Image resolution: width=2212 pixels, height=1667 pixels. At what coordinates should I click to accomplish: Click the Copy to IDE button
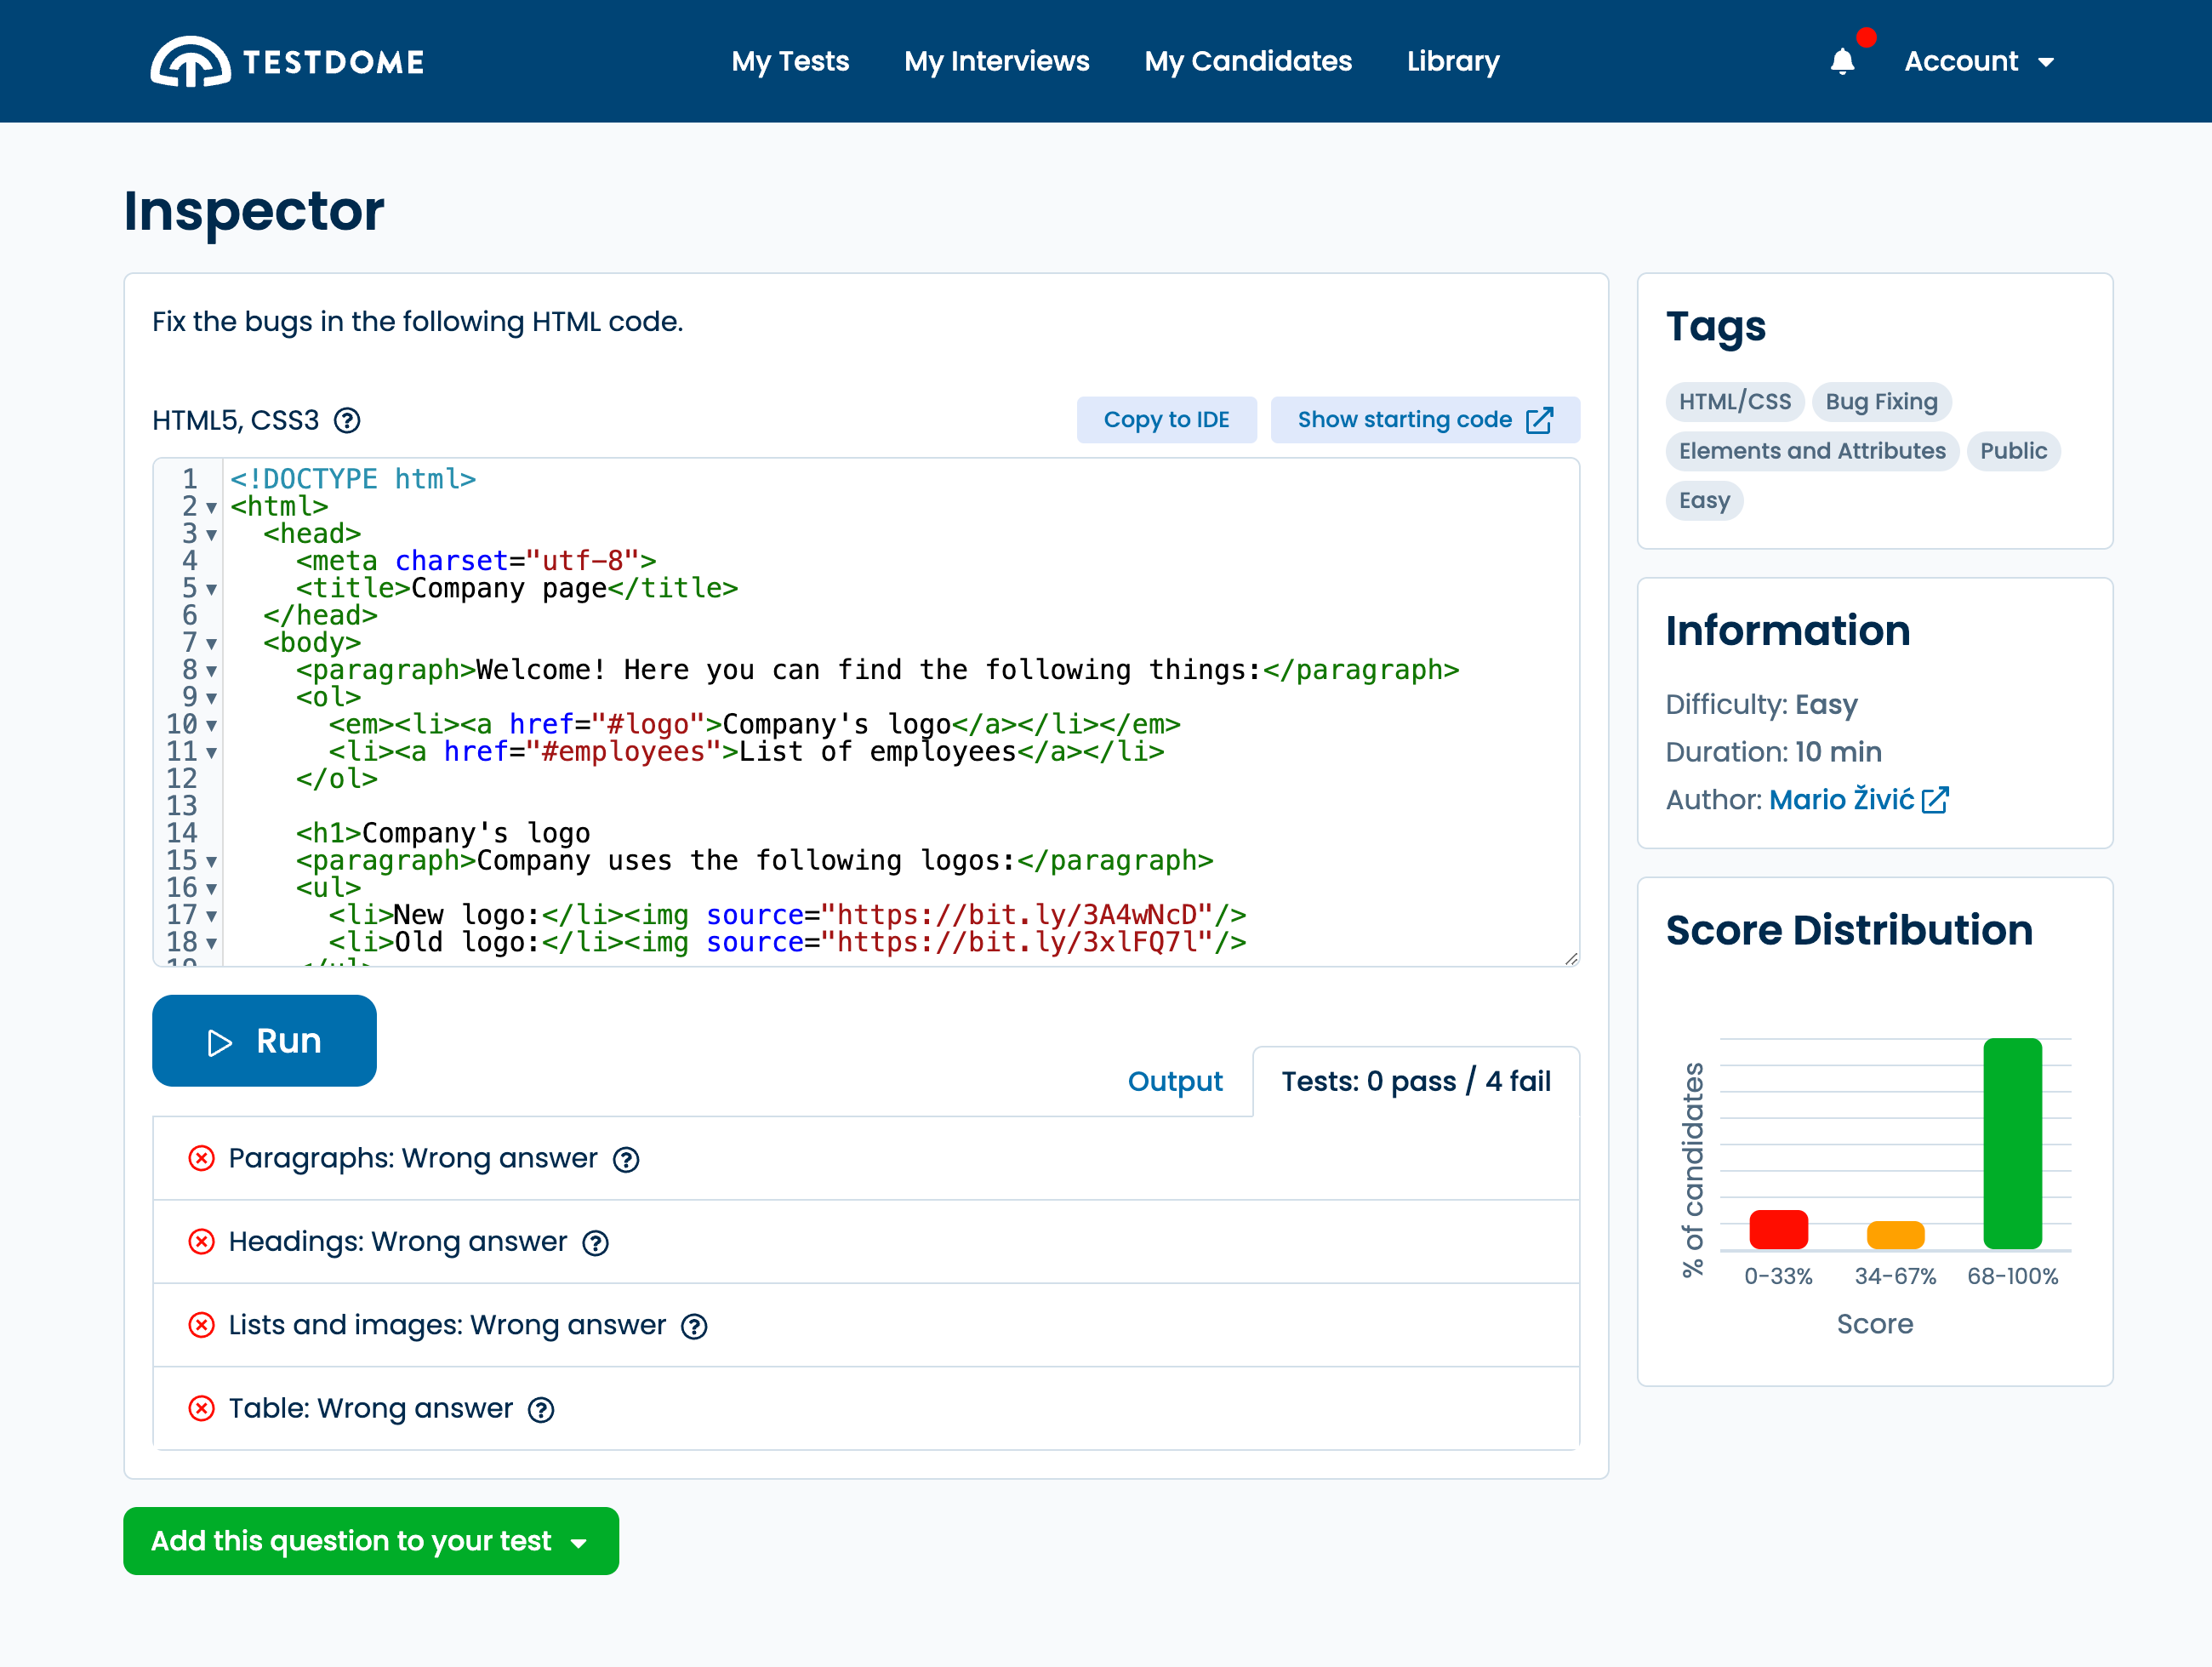click(1166, 420)
